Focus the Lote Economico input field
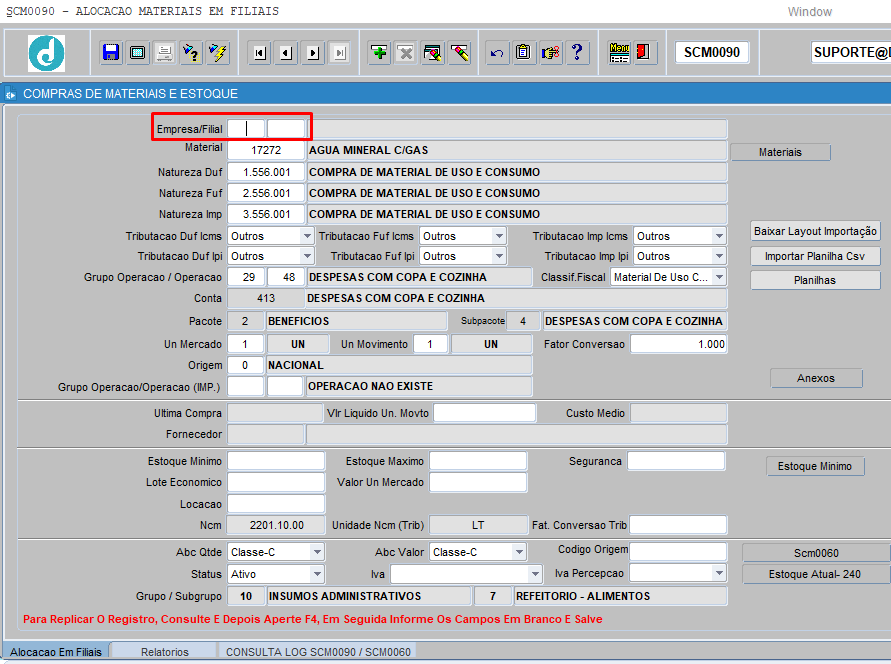The width and height of the screenshot is (891, 664). [x=276, y=482]
